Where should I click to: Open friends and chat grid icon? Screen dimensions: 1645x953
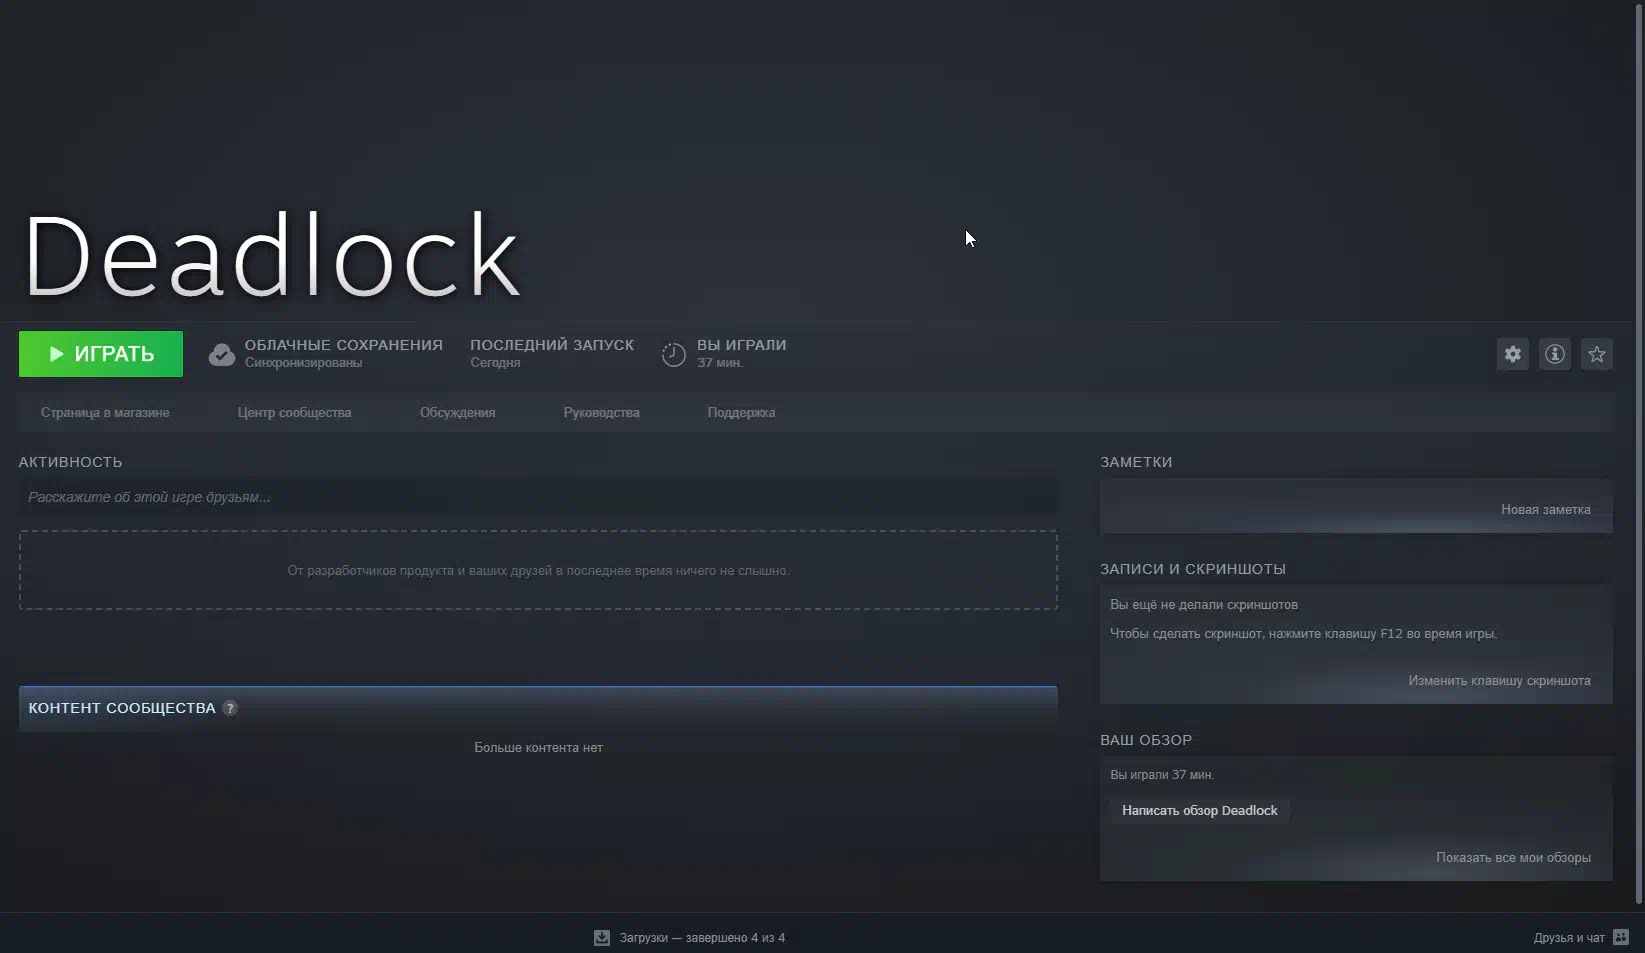1621,937
